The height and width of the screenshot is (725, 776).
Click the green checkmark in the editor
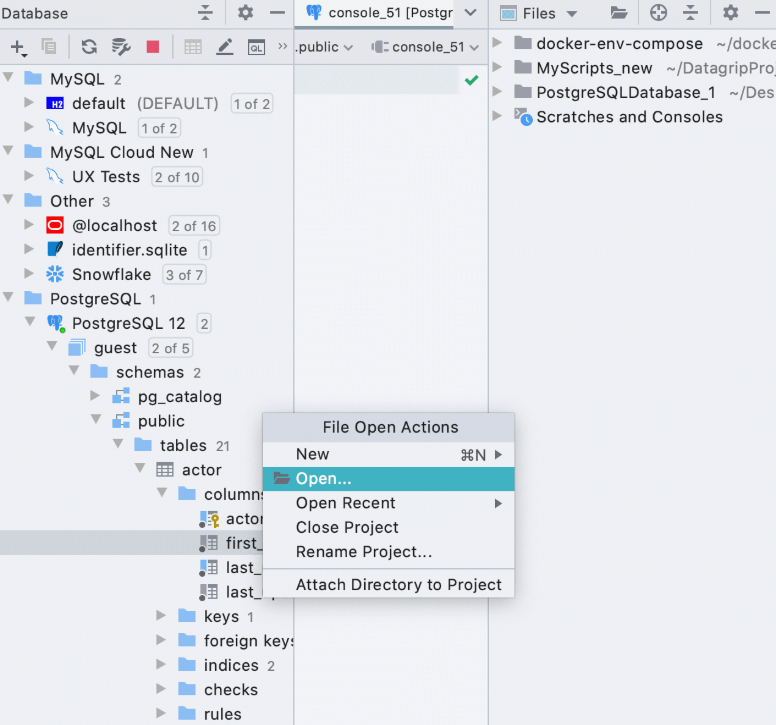(x=472, y=80)
